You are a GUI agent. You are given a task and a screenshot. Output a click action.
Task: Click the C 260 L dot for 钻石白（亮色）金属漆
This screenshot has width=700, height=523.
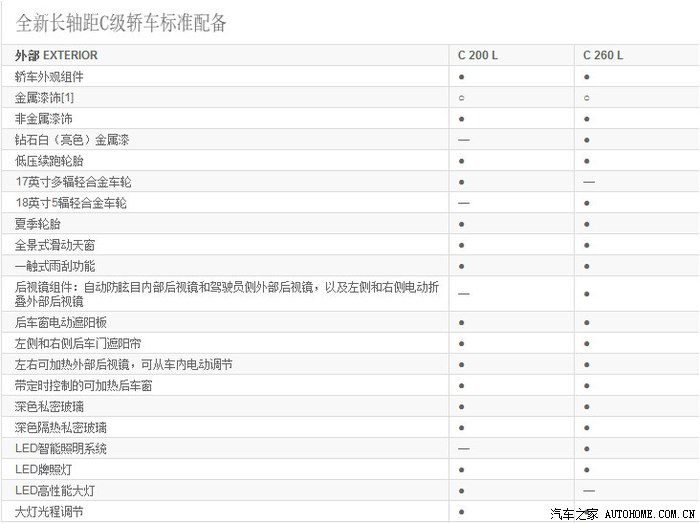click(587, 140)
